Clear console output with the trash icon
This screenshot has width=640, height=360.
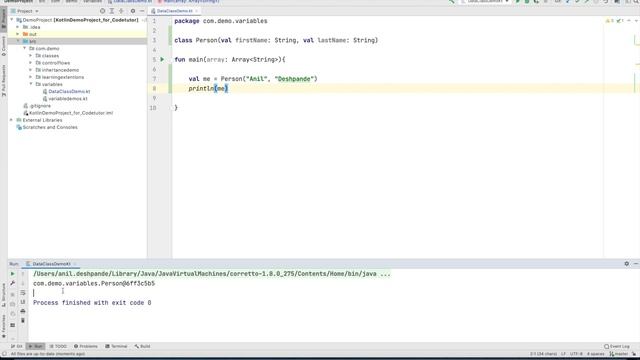(23, 321)
